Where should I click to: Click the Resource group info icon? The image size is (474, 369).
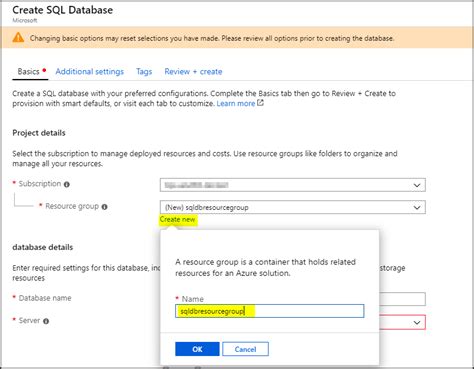point(104,207)
